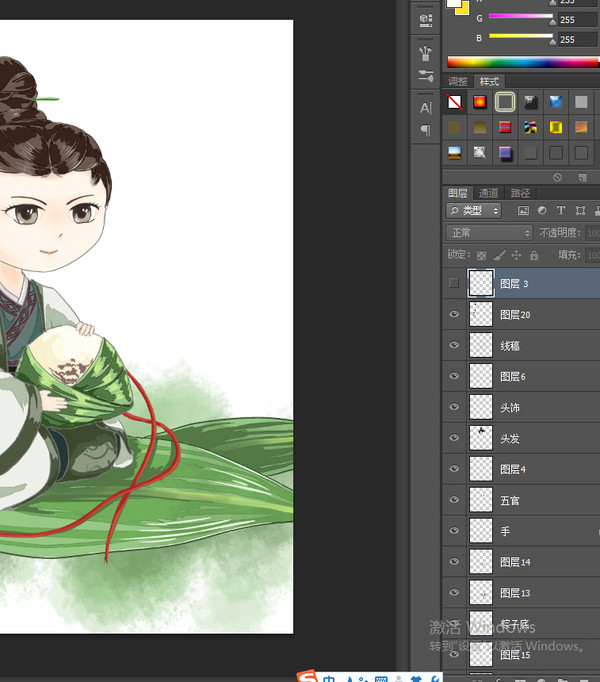Select the 线稿 layer name
600x682 pixels.
[x=510, y=345]
